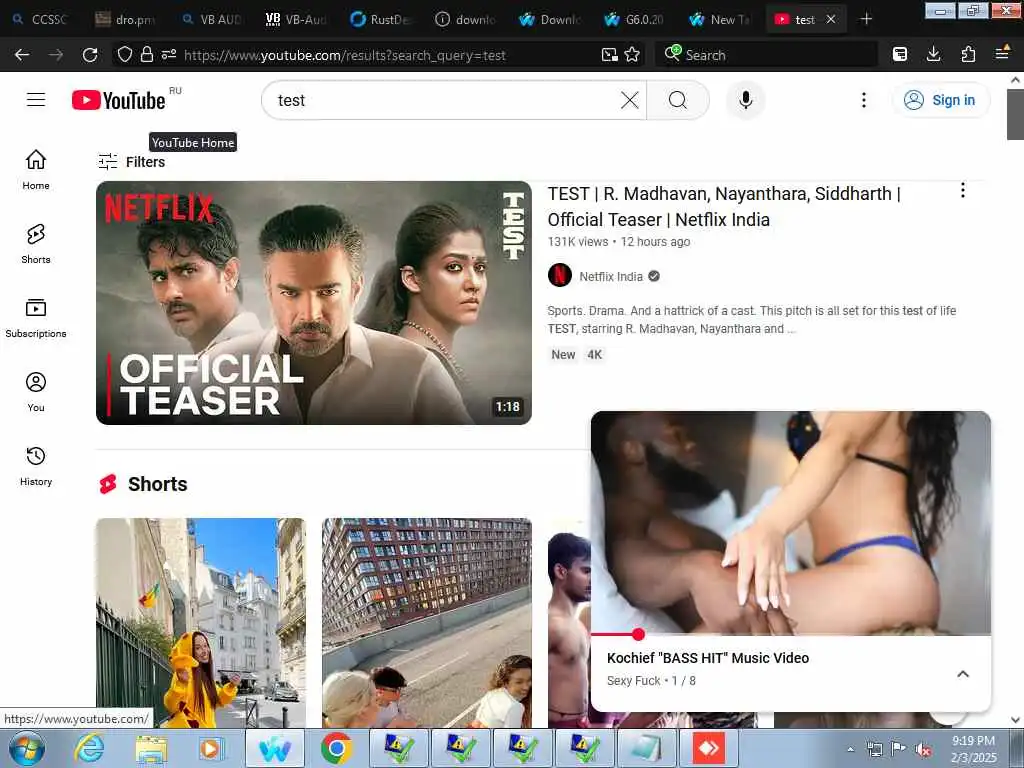Image resolution: width=1024 pixels, height=768 pixels.
Task: Show hidden system tray icons
Action: pos(850,750)
